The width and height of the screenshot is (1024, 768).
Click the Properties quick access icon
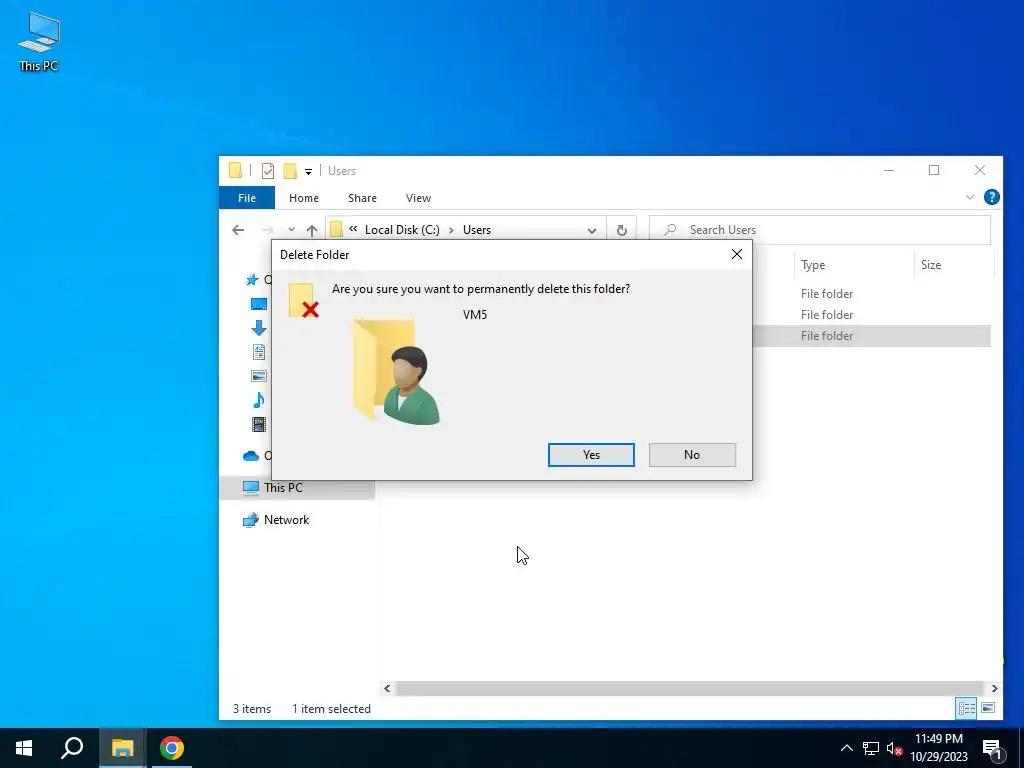pyautogui.click(x=268, y=171)
